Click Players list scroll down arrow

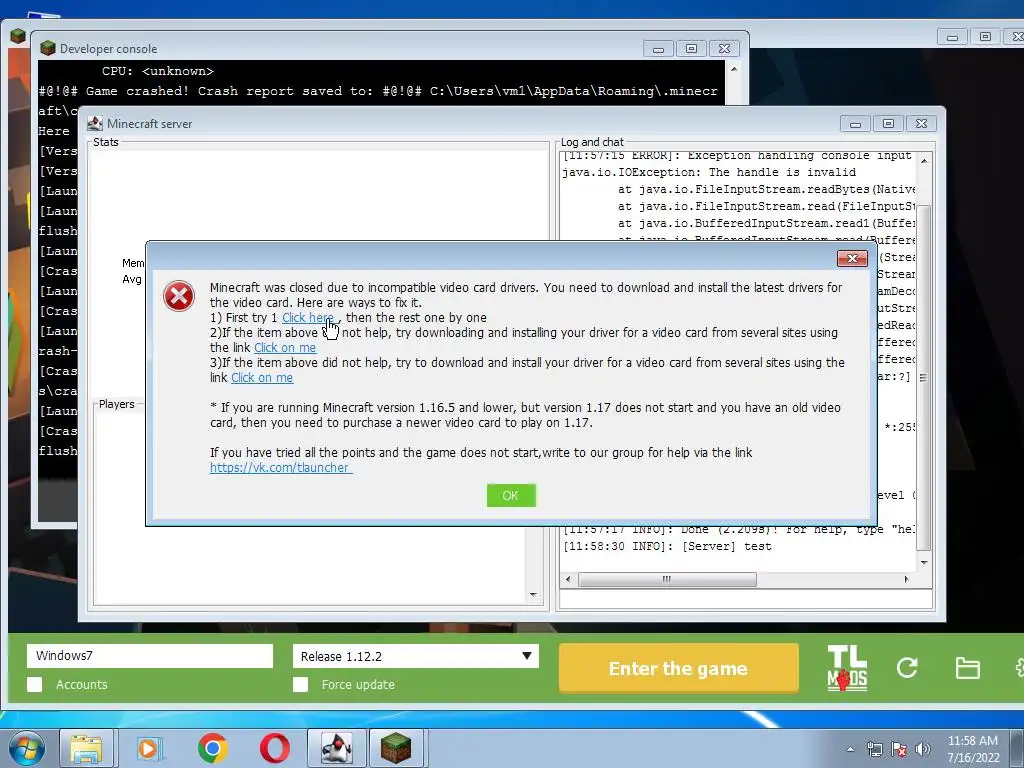coord(534,594)
